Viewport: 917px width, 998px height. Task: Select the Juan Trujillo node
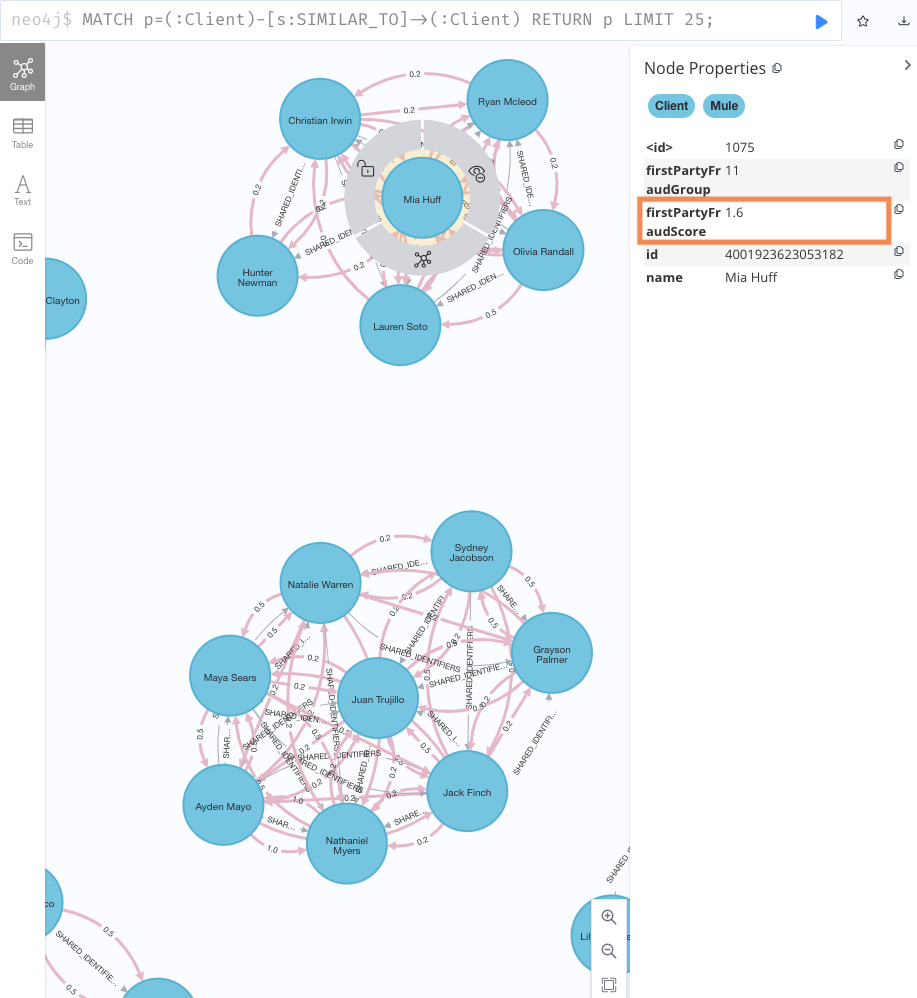tap(377, 699)
